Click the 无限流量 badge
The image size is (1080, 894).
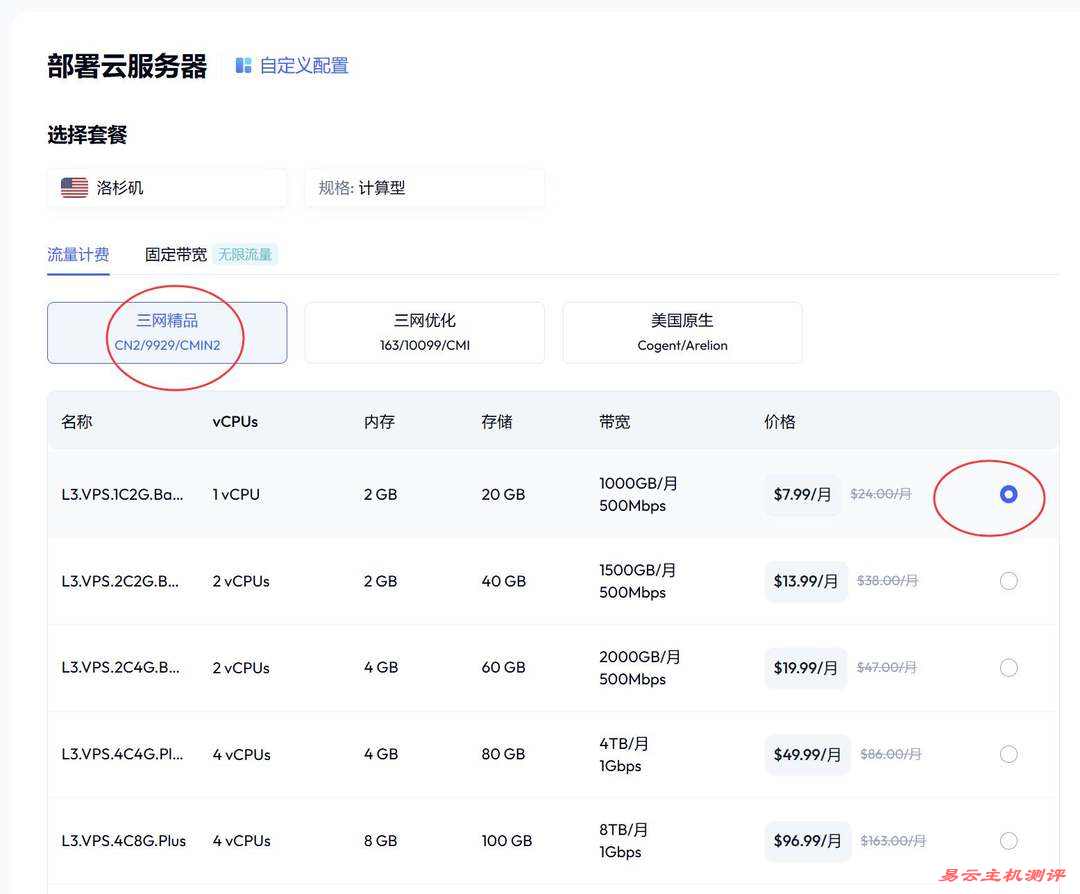click(x=245, y=254)
